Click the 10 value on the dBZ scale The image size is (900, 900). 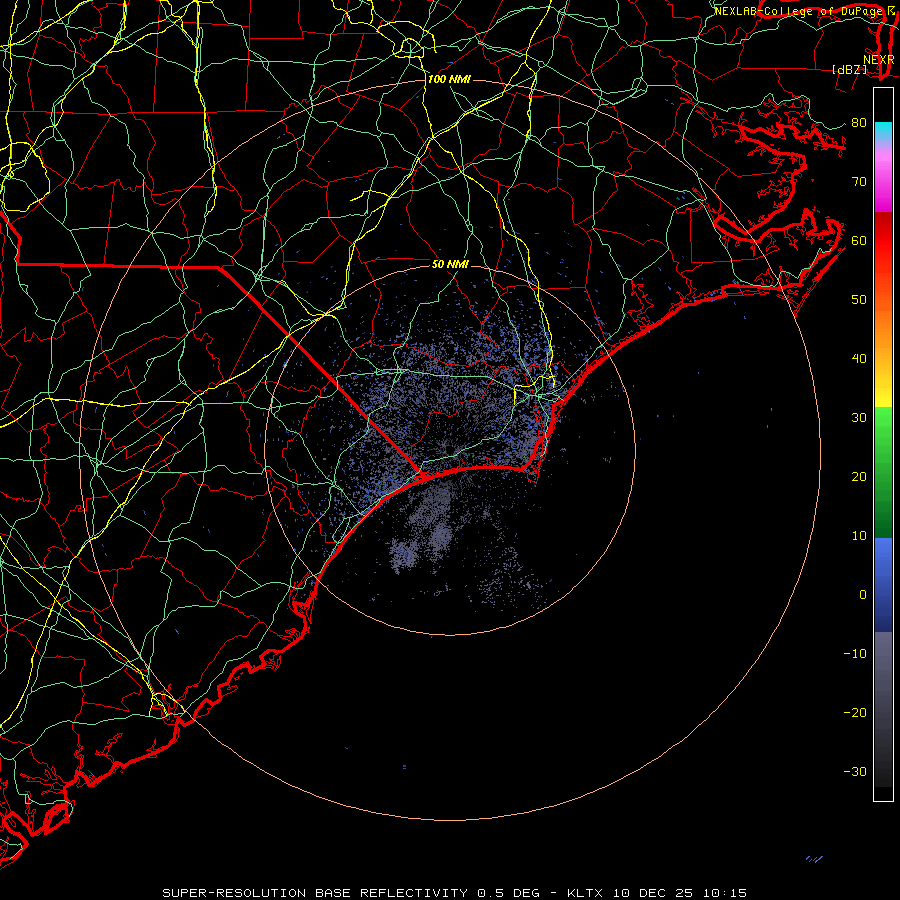859,536
